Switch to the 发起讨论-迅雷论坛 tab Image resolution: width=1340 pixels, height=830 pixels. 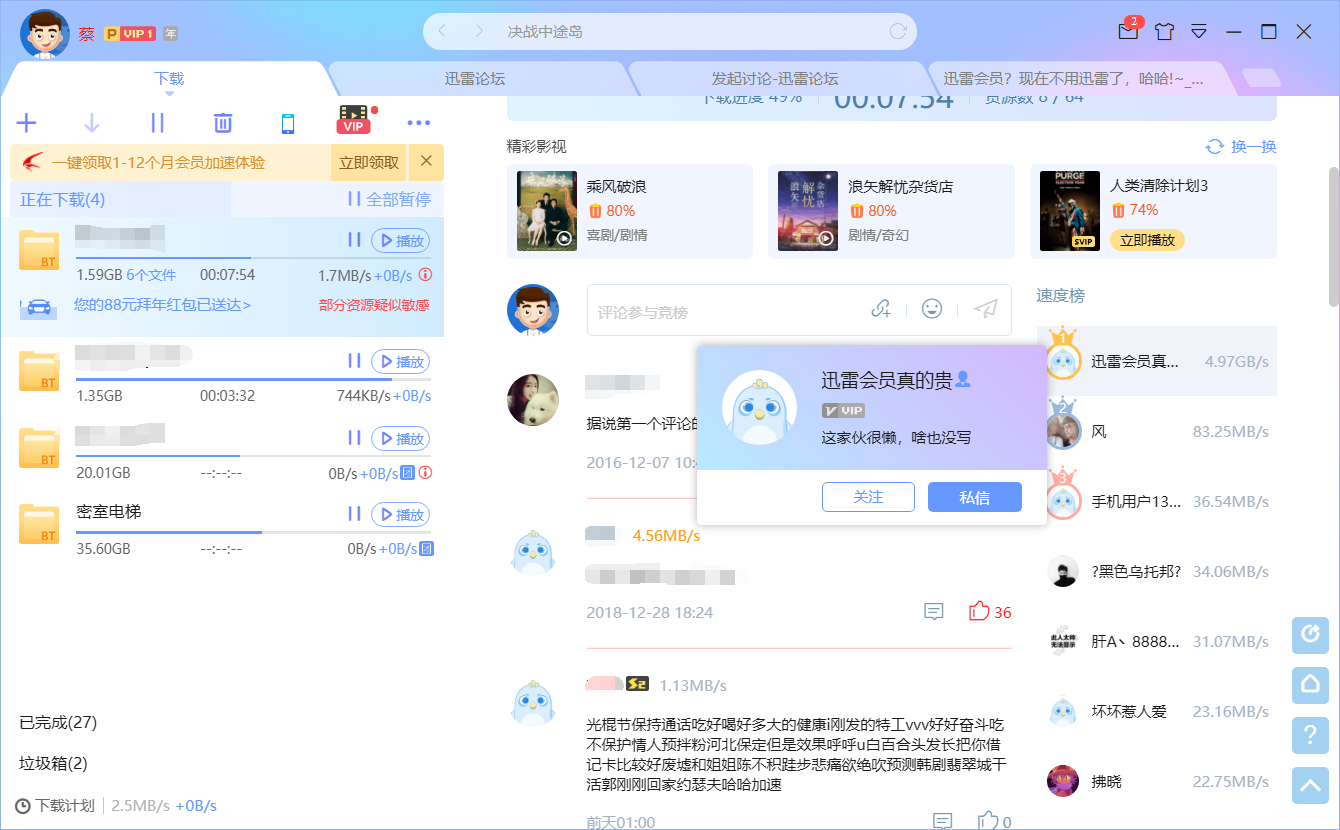tap(775, 79)
